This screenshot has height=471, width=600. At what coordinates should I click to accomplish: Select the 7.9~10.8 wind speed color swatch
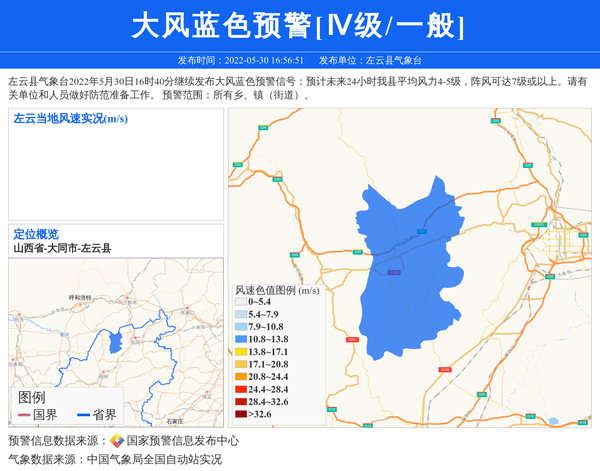click(x=241, y=327)
